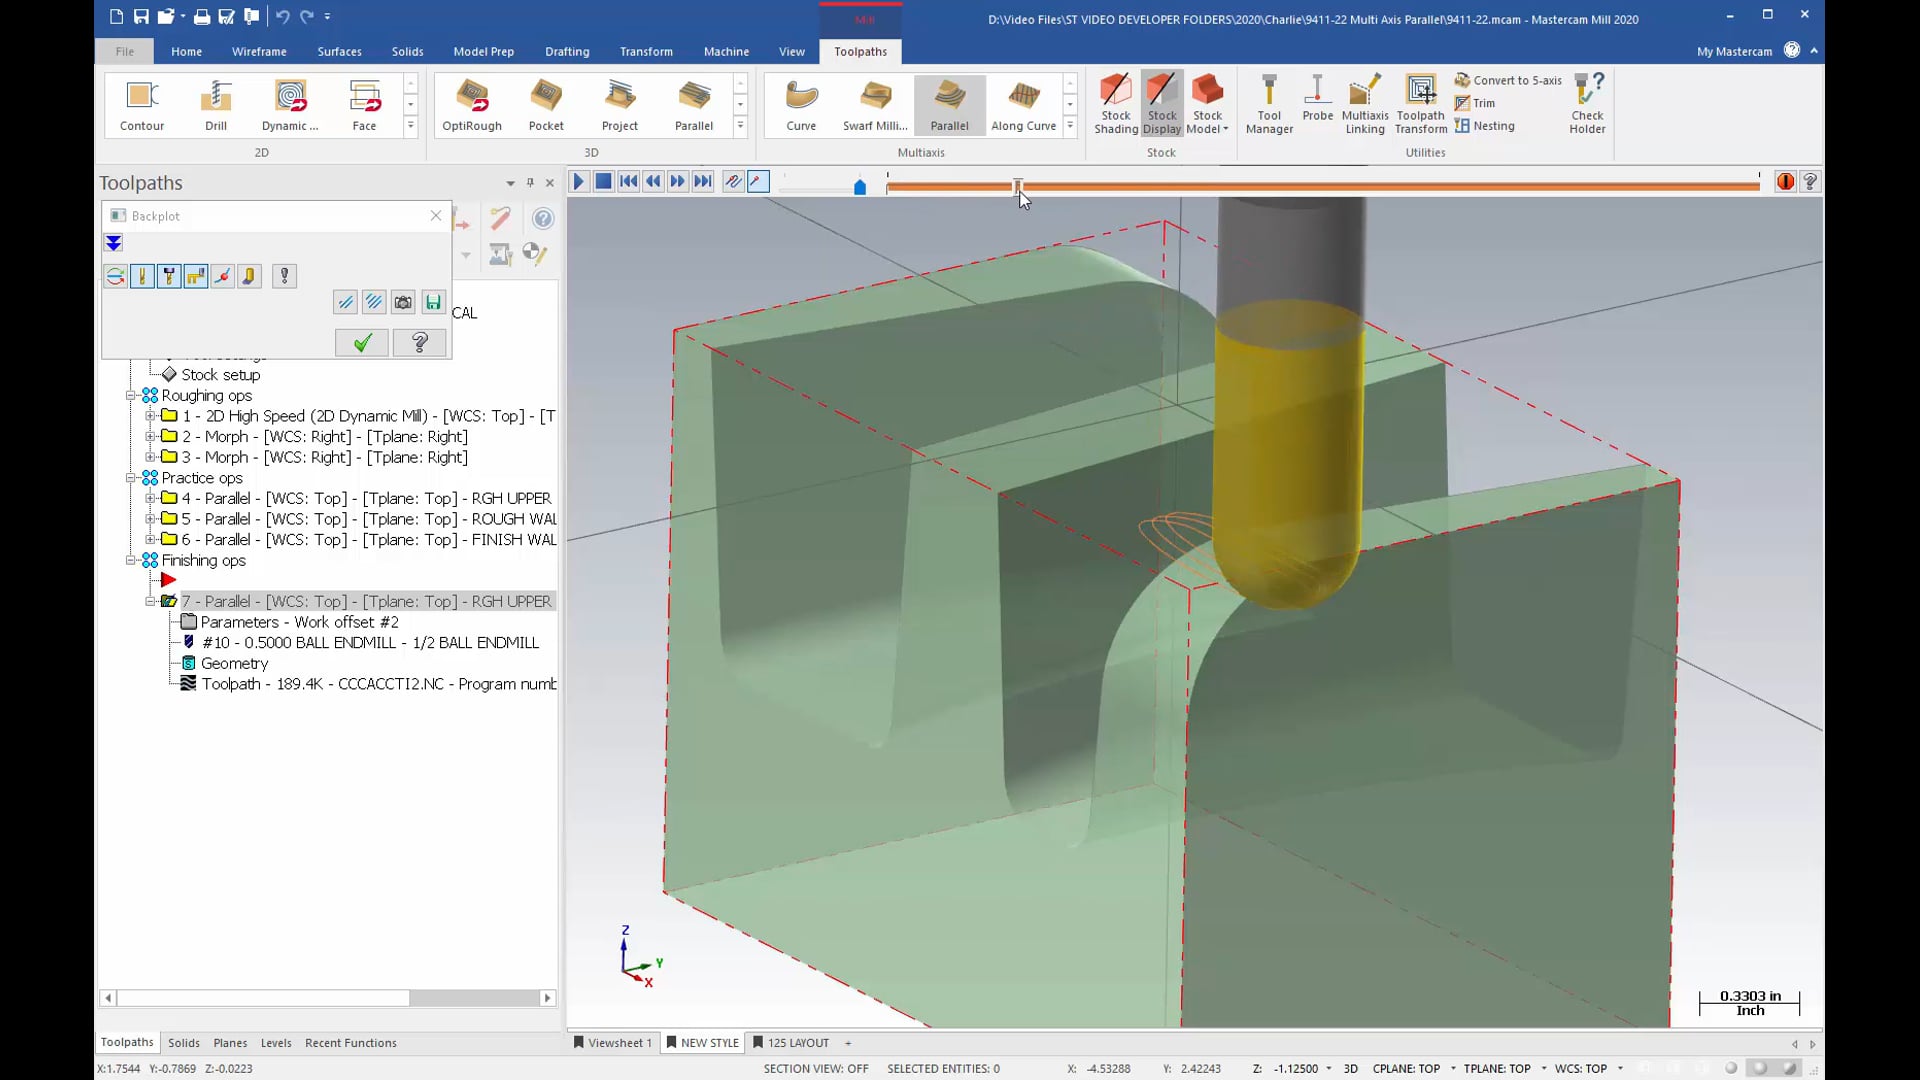Toggle Section View Off status
This screenshot has width=1920, height=1080.
coord(815,1068)
